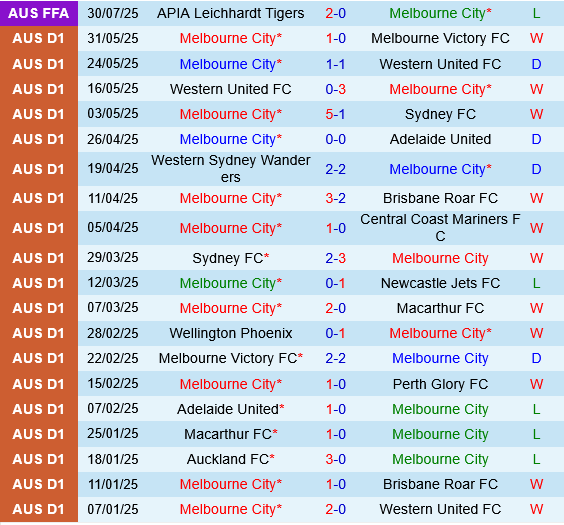Click date 25/01/25
This screenshot has height=525, width=564.
coord(113,434)
